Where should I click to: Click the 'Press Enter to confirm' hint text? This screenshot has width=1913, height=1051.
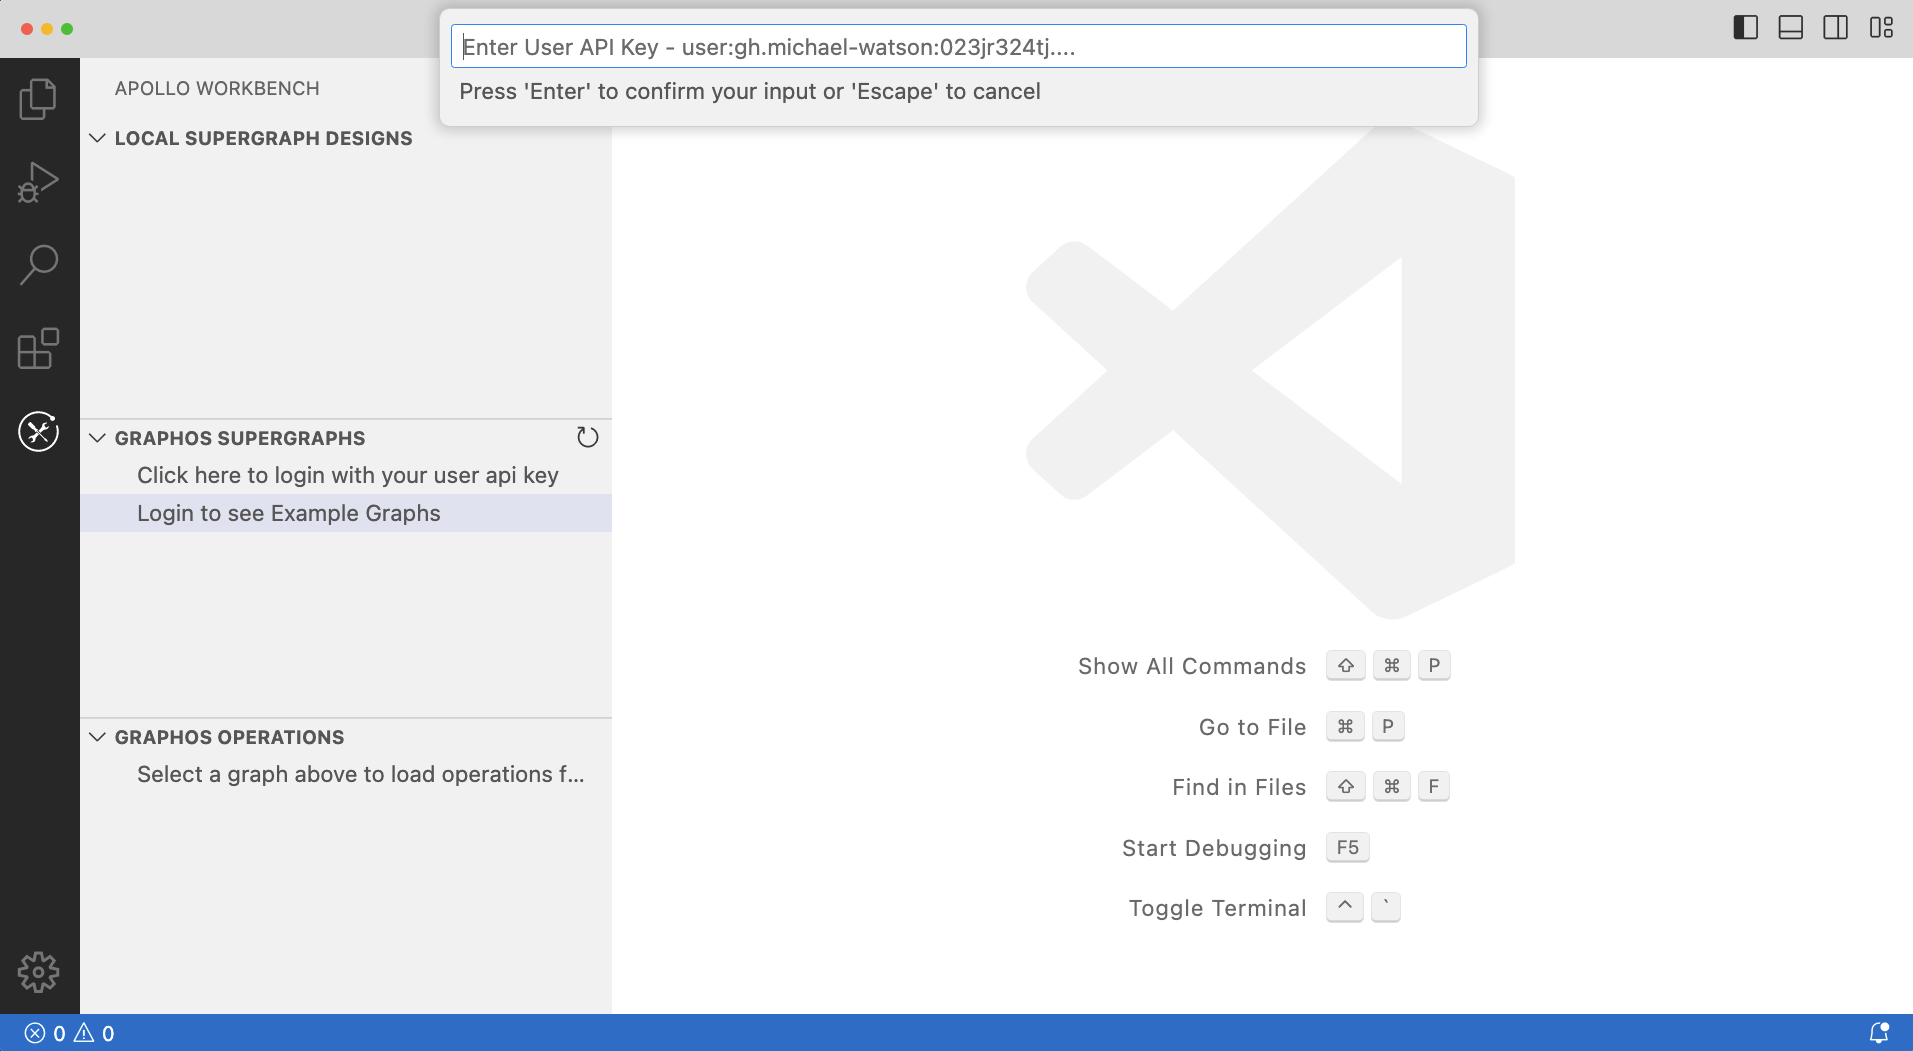749,91
